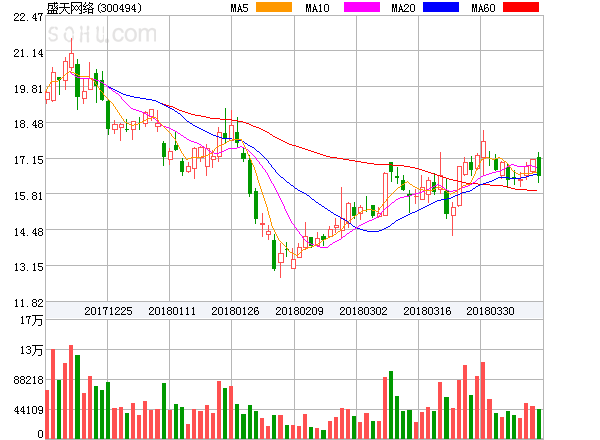This screenshot has width=600, height=440.
Task: Click the 19.81 price axis label
Action: tap(28, 89)
